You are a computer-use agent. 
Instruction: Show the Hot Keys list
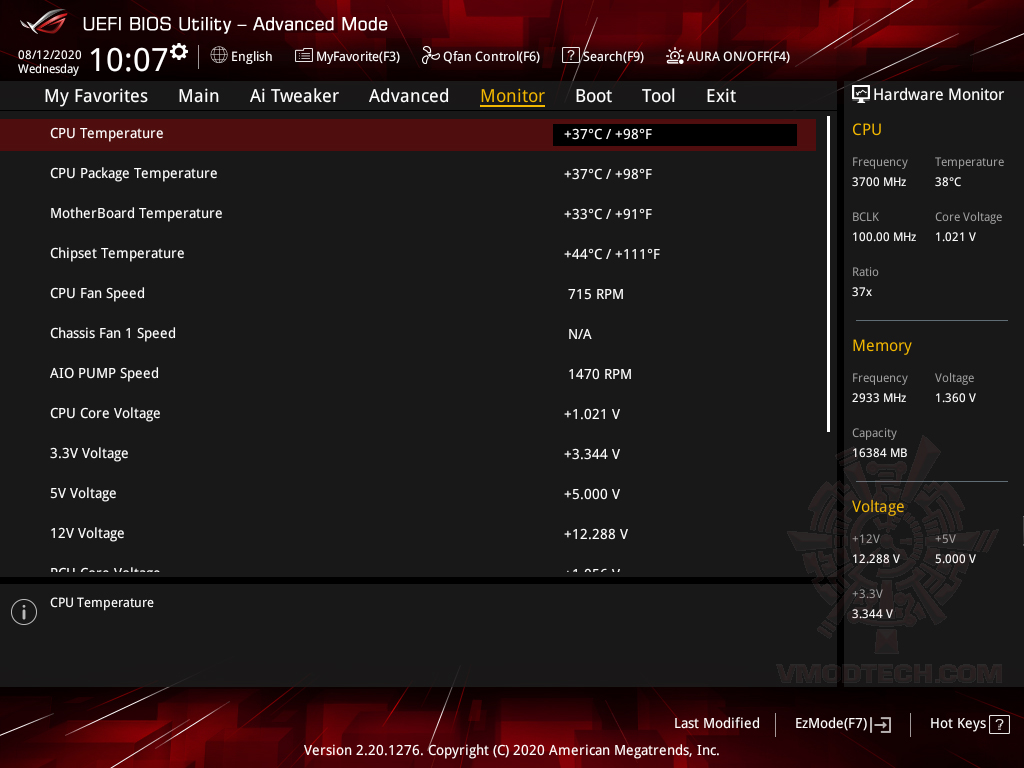click(969, 724)
